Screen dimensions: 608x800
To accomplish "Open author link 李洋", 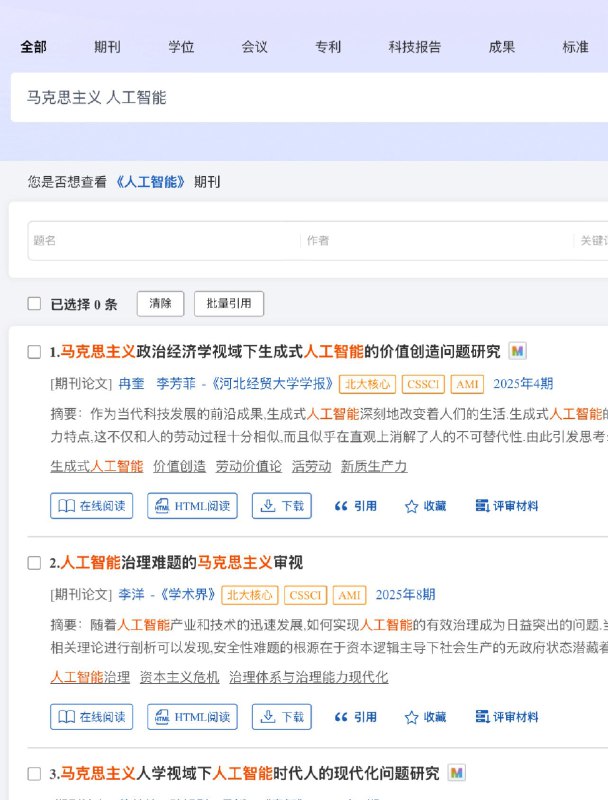I will pos(132,594).
